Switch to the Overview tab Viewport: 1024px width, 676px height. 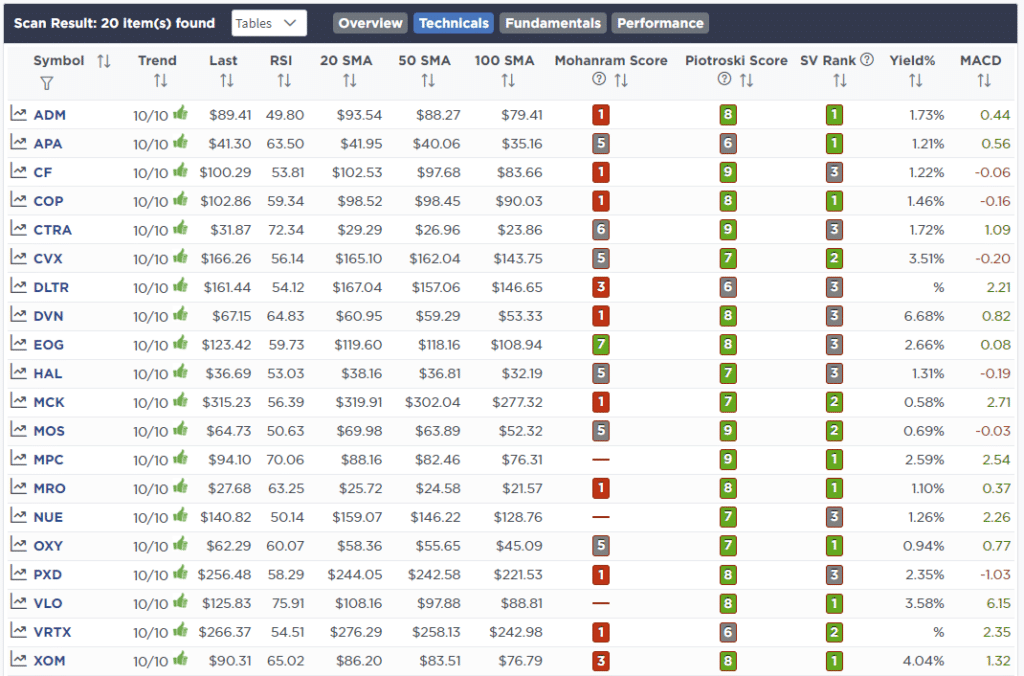point(370,24)
